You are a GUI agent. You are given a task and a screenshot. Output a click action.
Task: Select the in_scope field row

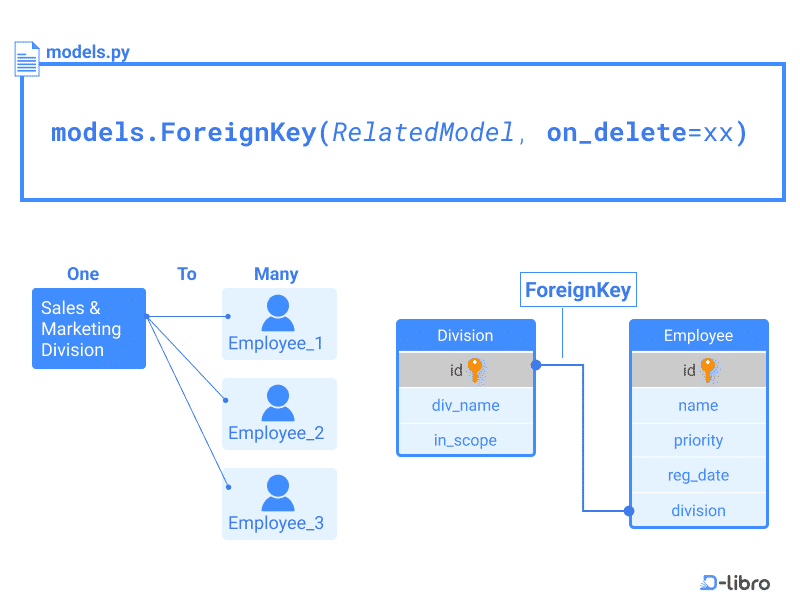tap(466, 440)
